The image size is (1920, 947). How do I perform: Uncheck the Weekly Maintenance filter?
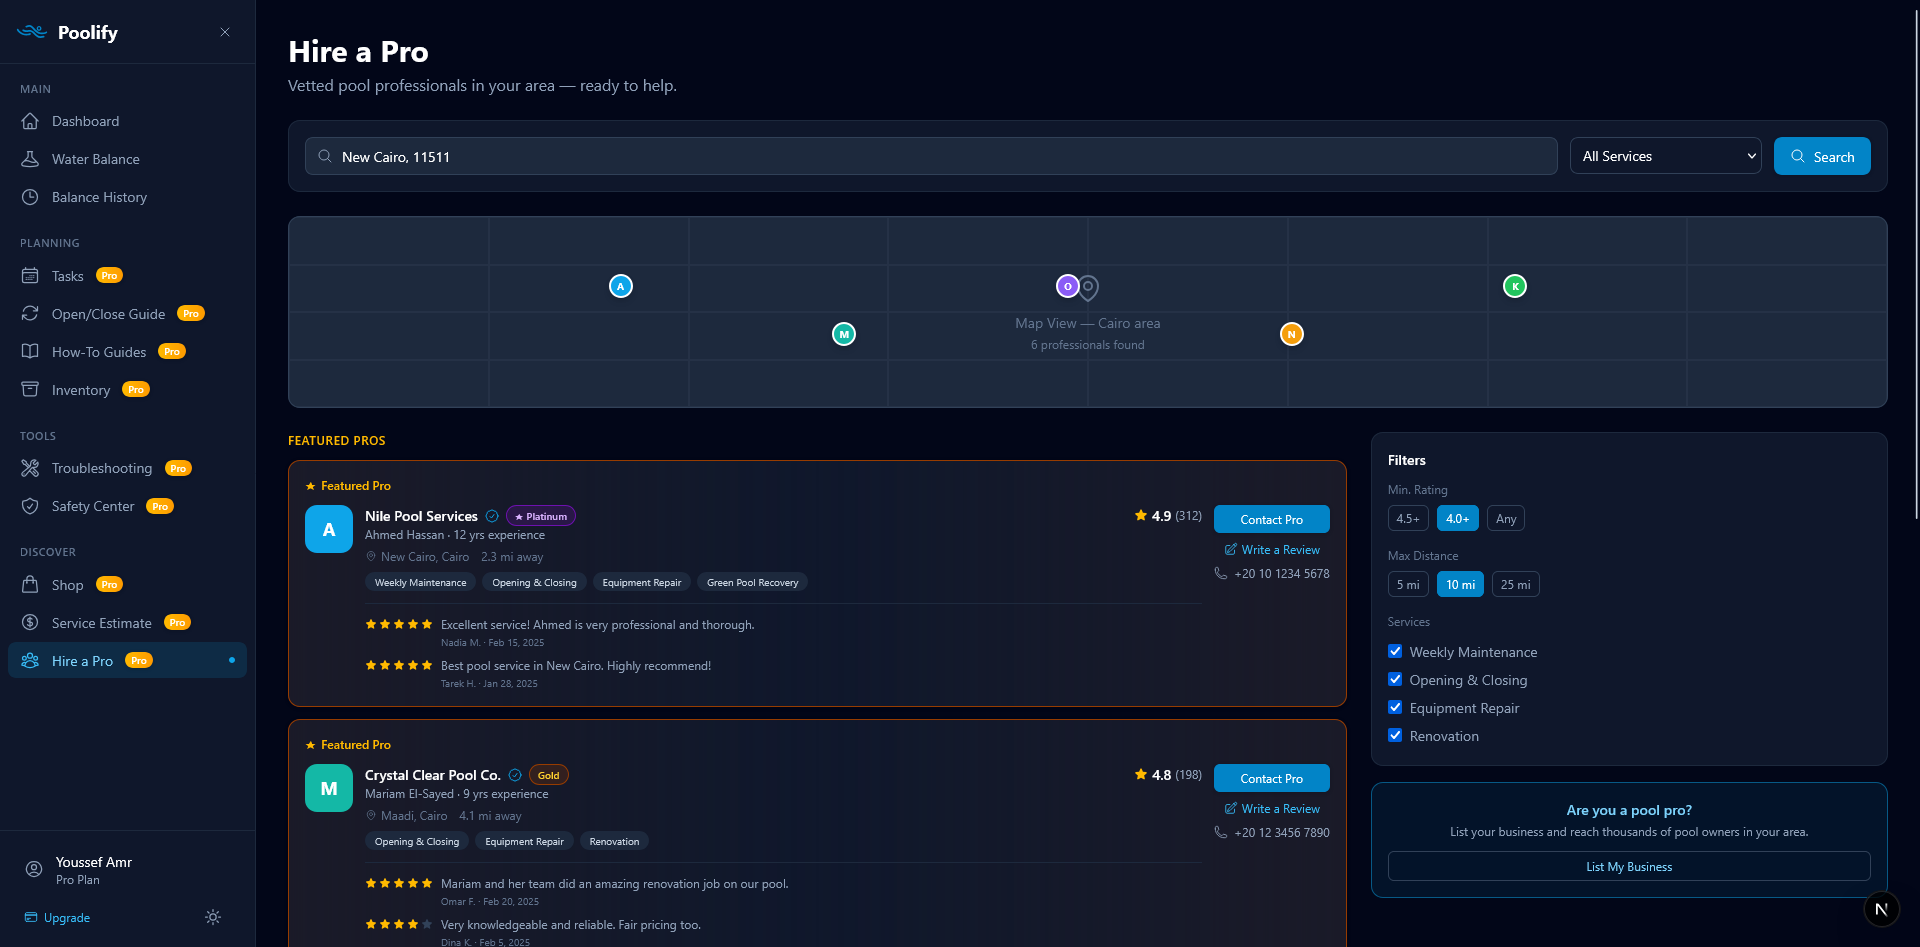(x=1395, y=651)
